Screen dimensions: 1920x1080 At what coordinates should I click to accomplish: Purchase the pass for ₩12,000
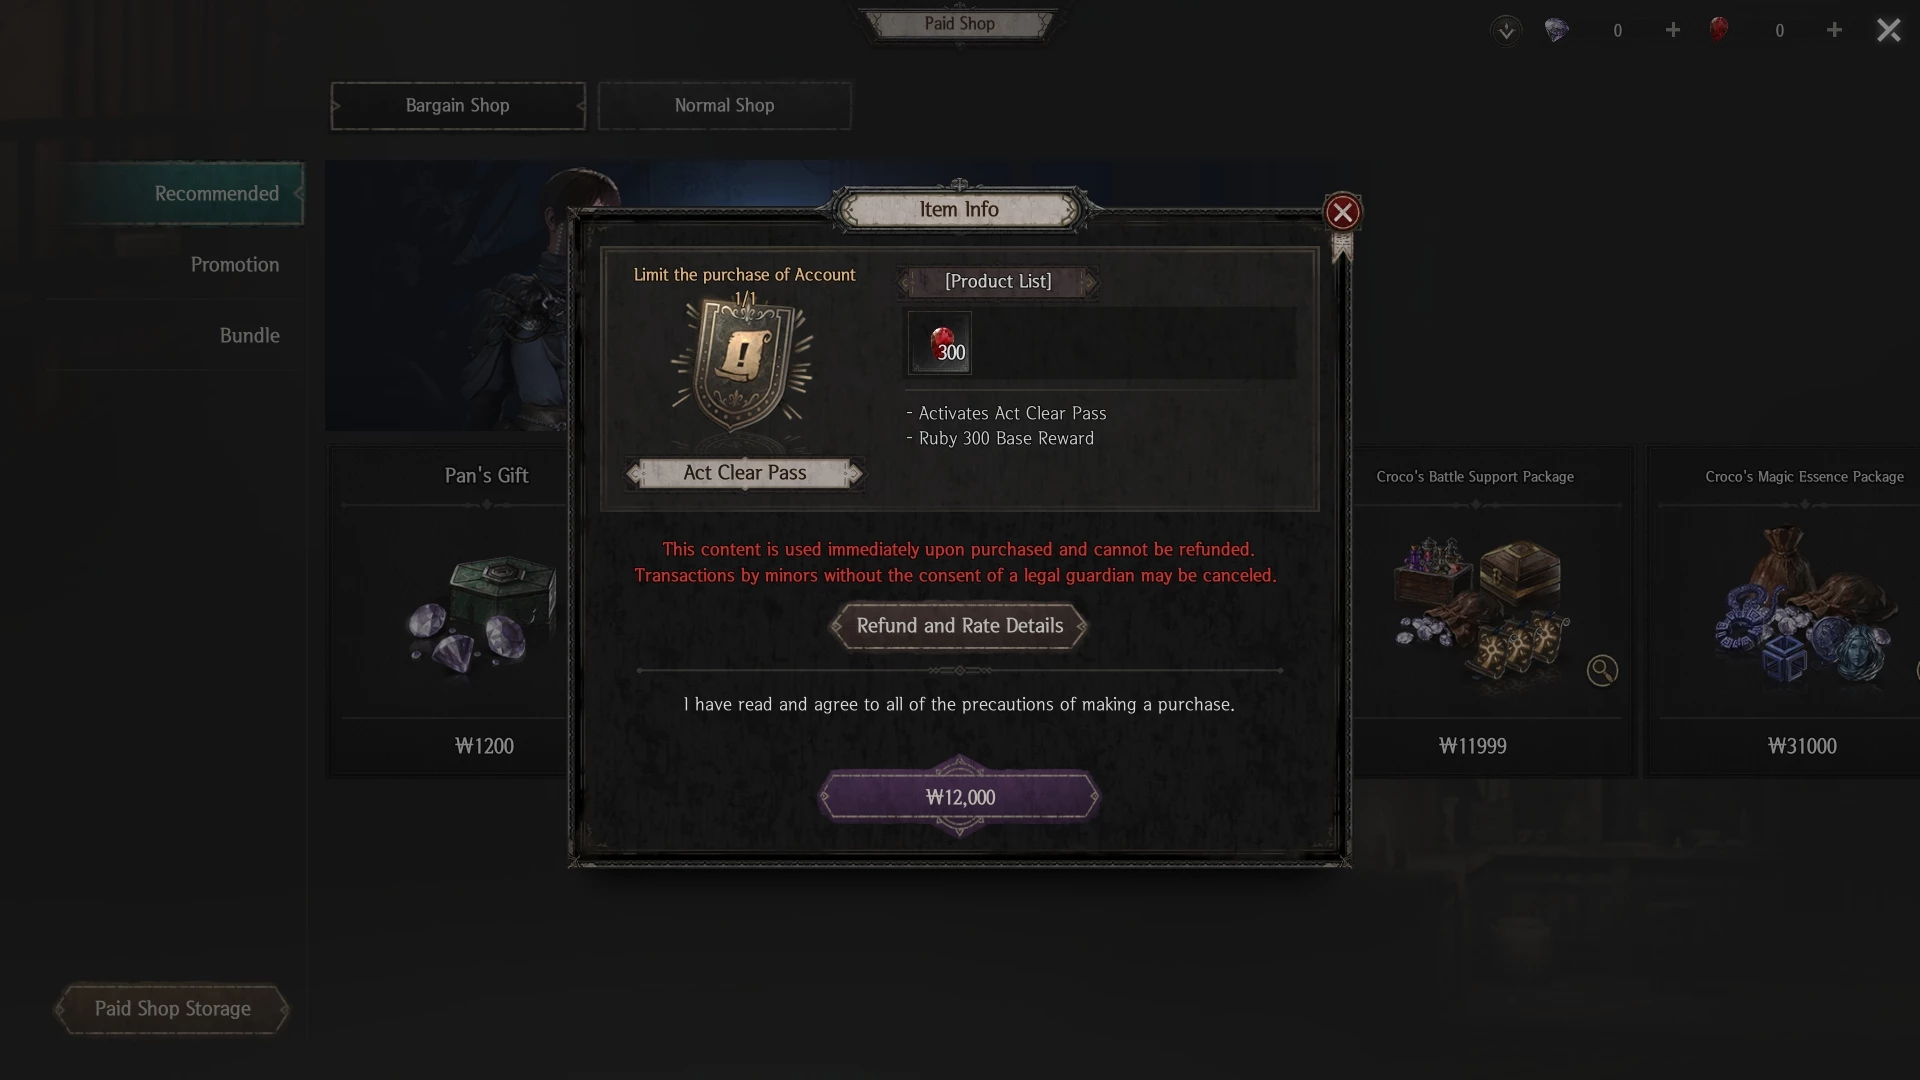[960, 797]
